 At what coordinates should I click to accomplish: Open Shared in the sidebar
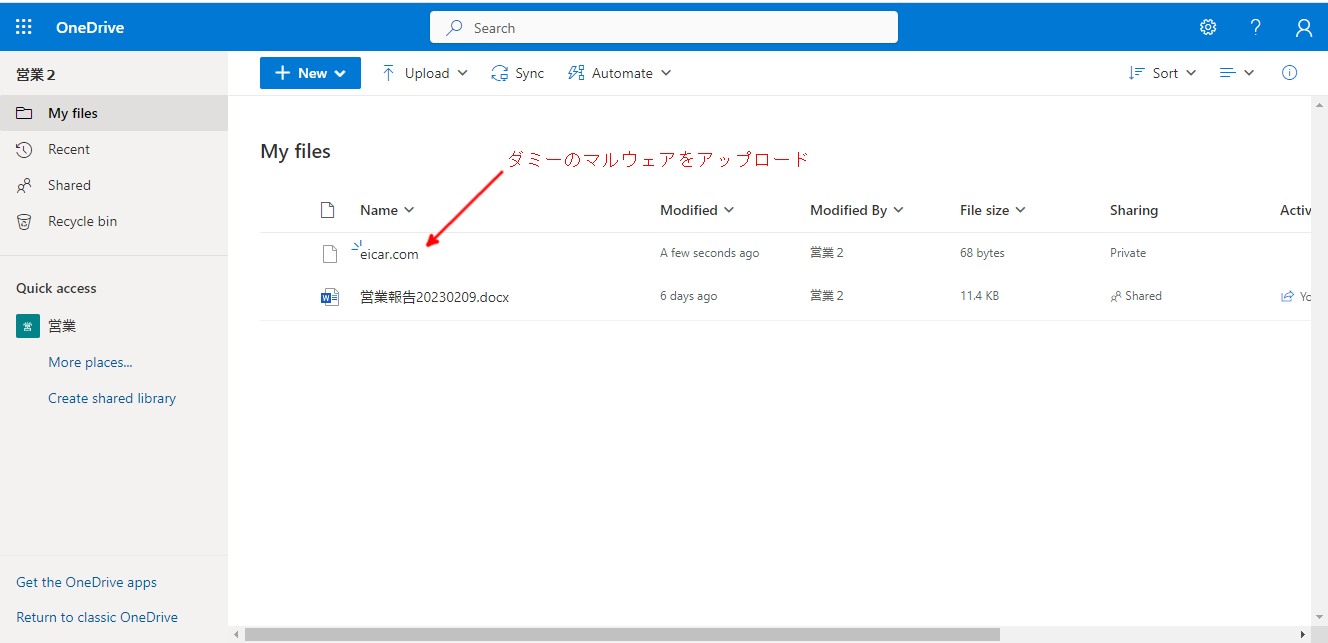click(x=114, y=185)
